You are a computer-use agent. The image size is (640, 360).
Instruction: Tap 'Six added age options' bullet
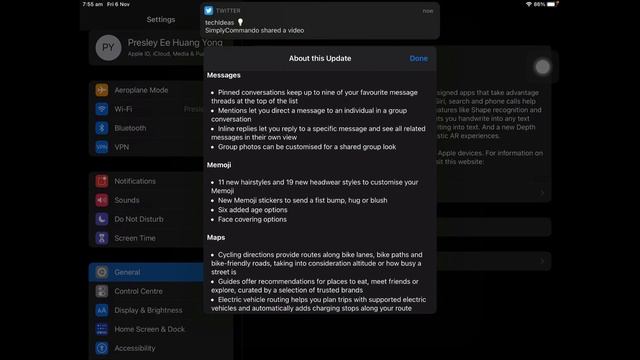tap(252, 210)
